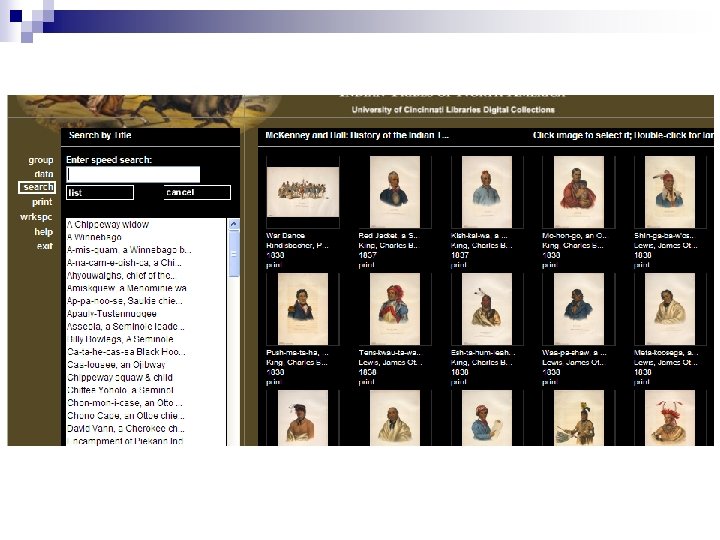Select the Red Jacket portrait thumbnail

[395, 191]
